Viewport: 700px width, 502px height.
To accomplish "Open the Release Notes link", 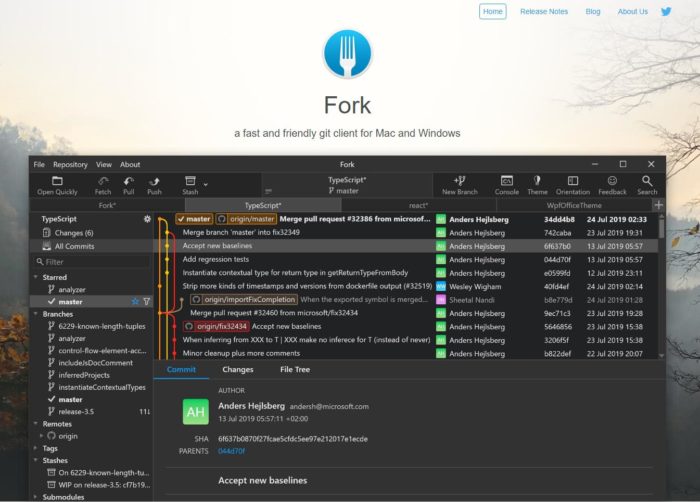I will 544,12.
